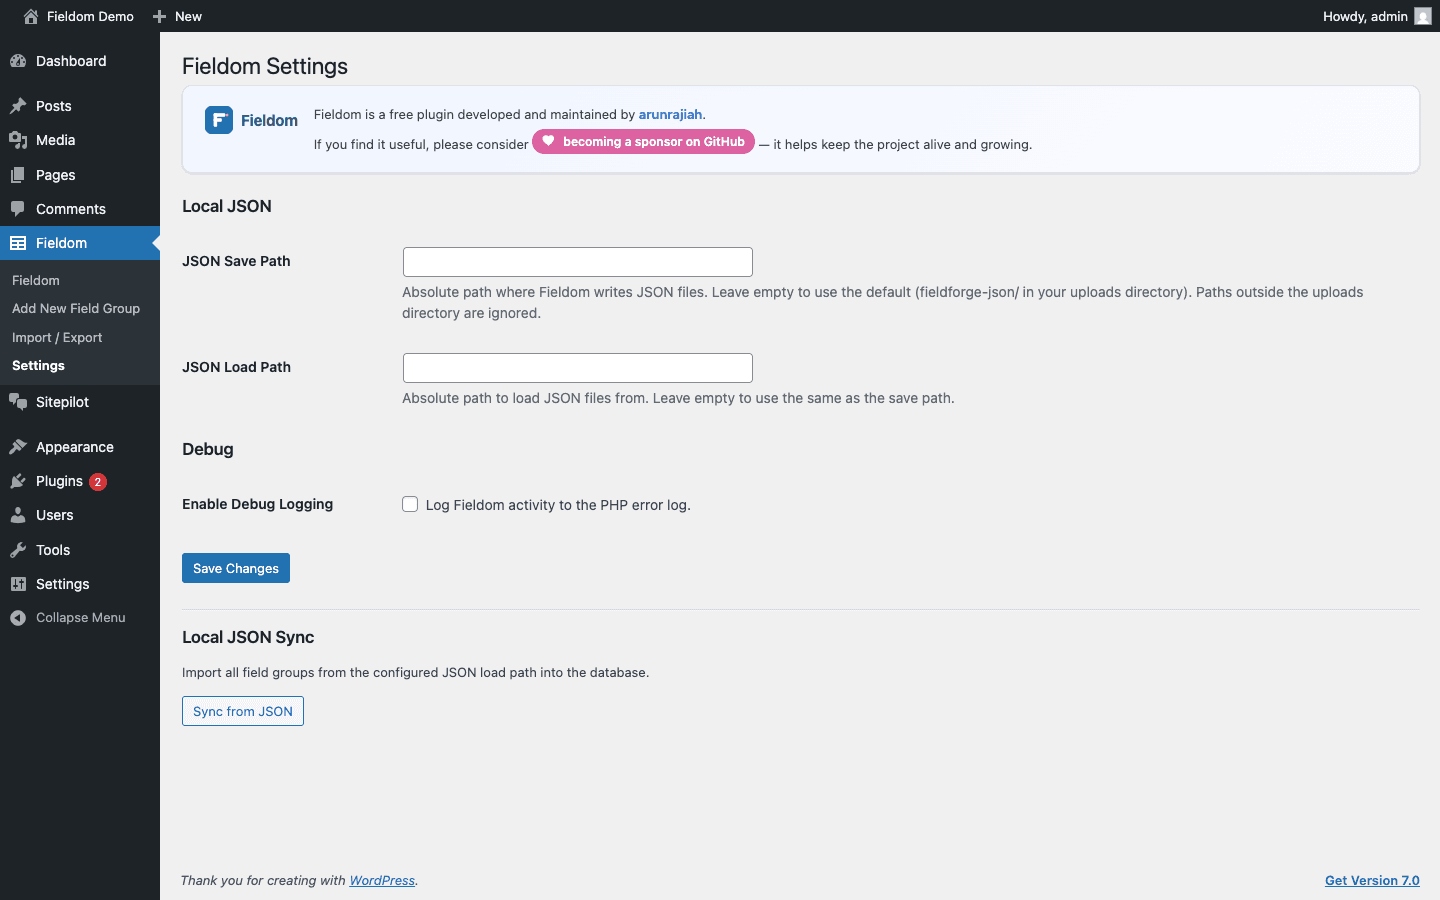This screenshot has width=1440, height=900.
Task: Click the Pages icon in the sidebar
Action: [x=18, y=175]
